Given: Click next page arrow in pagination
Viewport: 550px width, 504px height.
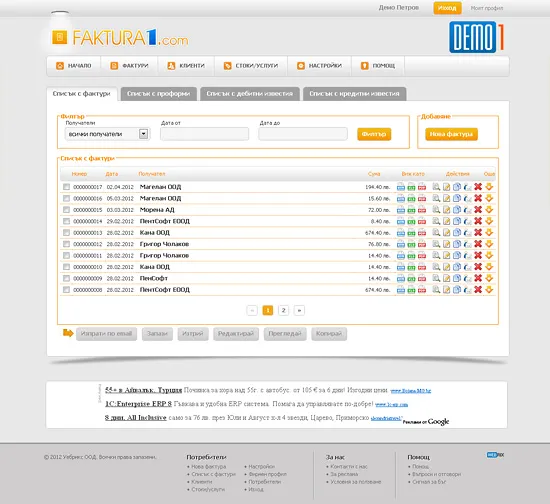Looking at the screenshot, I should click(299, 310).
